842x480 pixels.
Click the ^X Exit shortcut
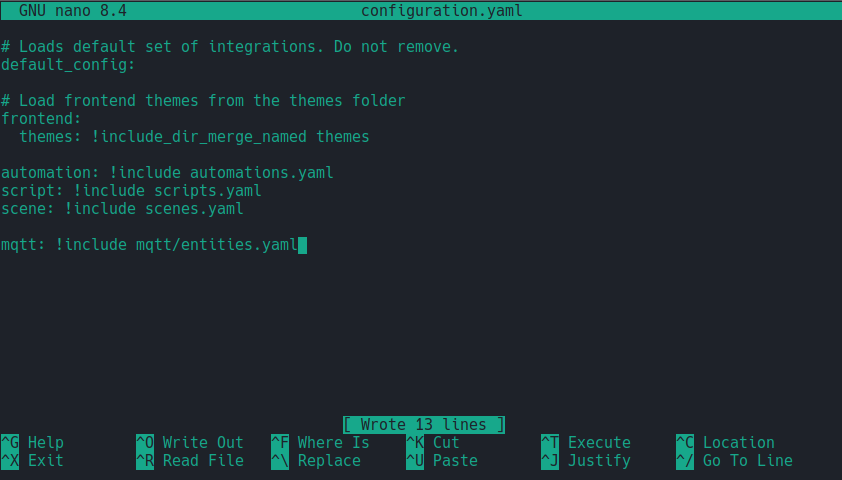[32, 461]
